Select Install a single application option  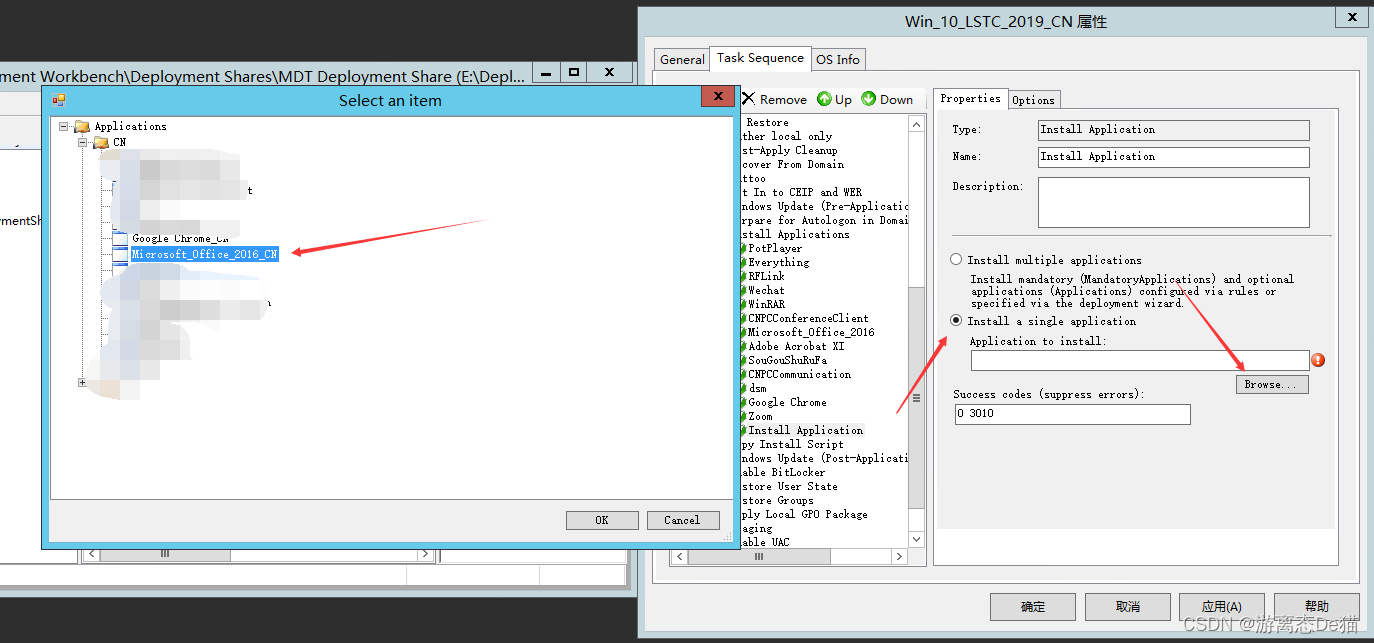(x=955, y=320)
